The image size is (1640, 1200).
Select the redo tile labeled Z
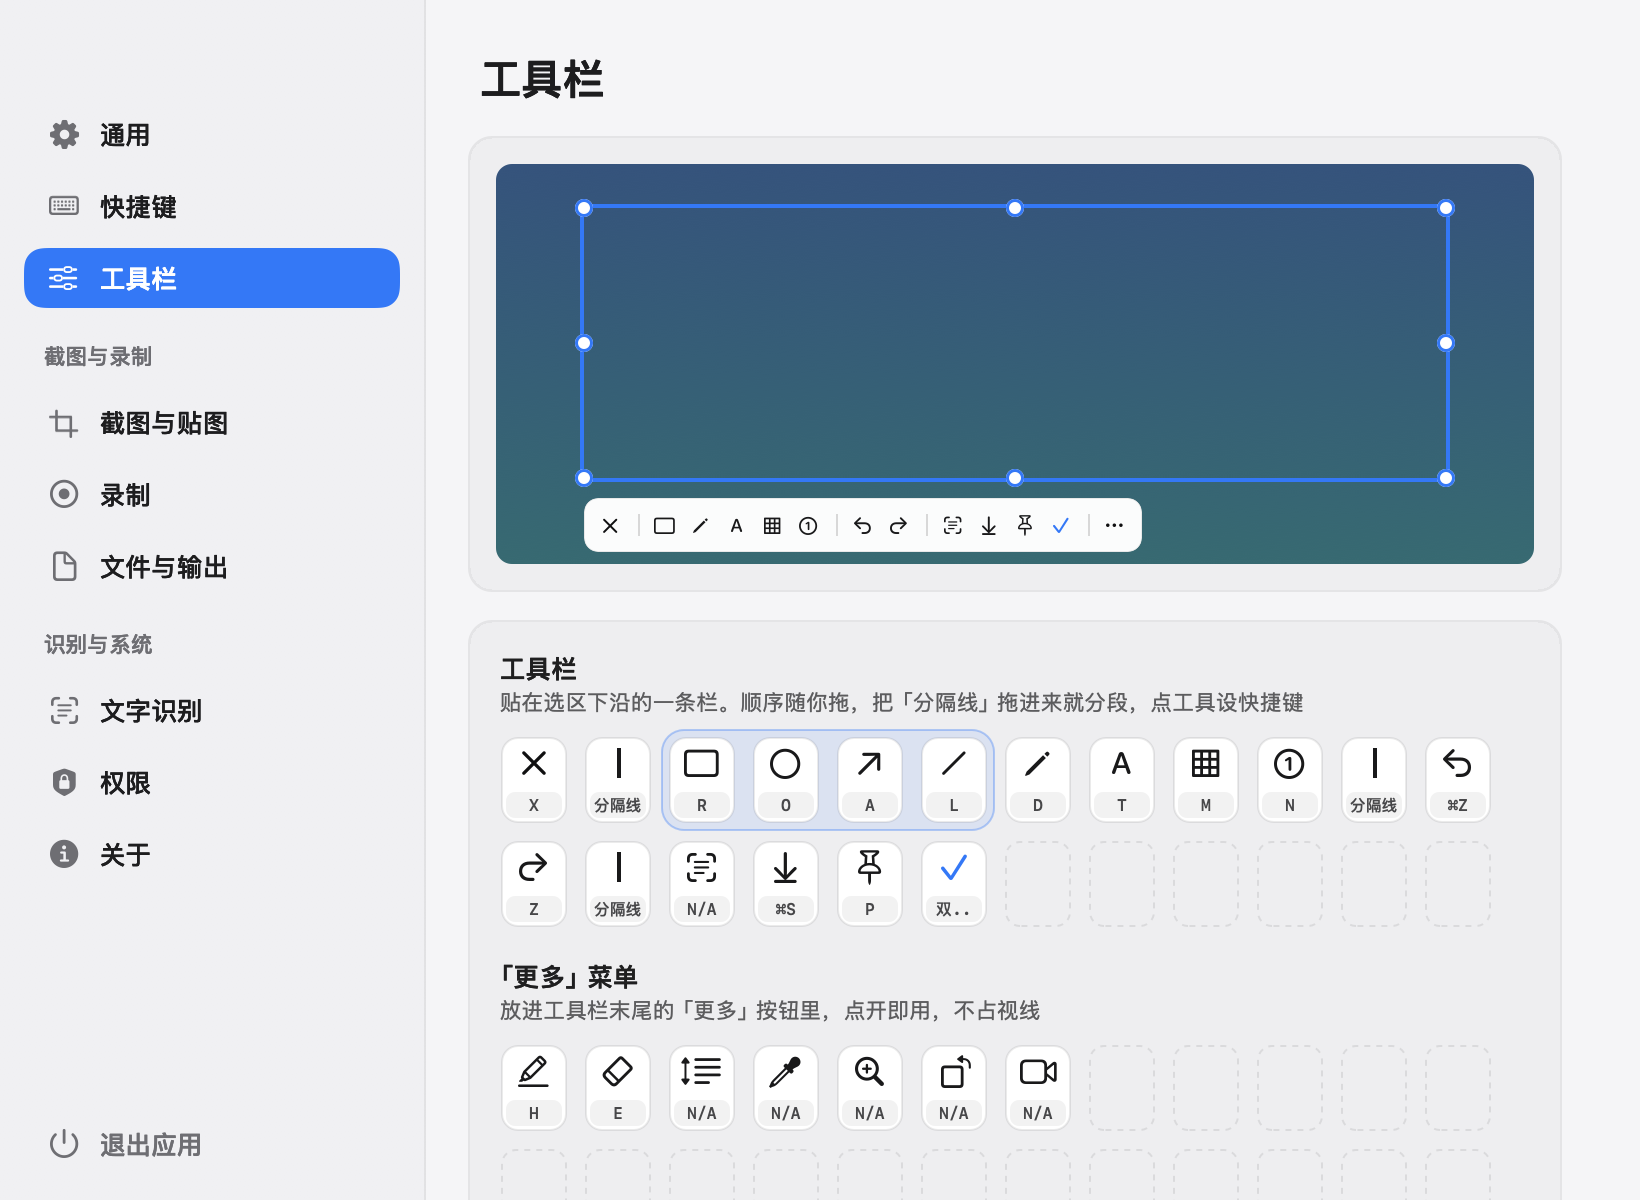click(534, 884)
